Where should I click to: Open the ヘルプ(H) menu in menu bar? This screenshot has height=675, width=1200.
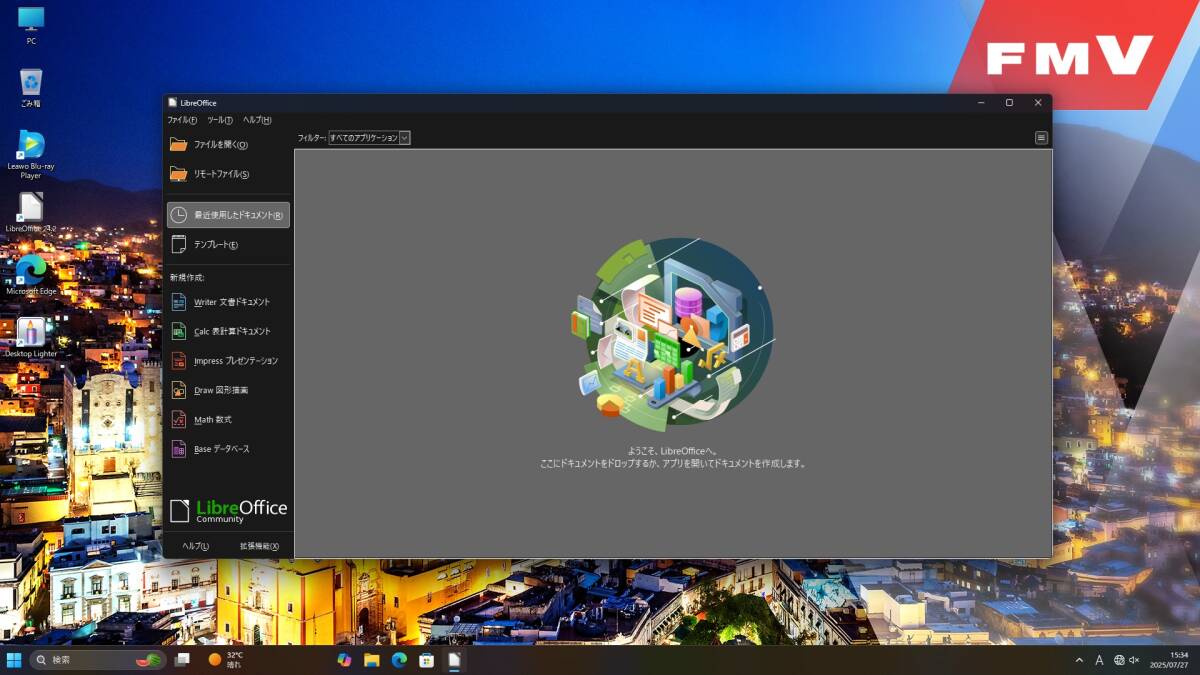pyautogui.click(x=257, y=120)
